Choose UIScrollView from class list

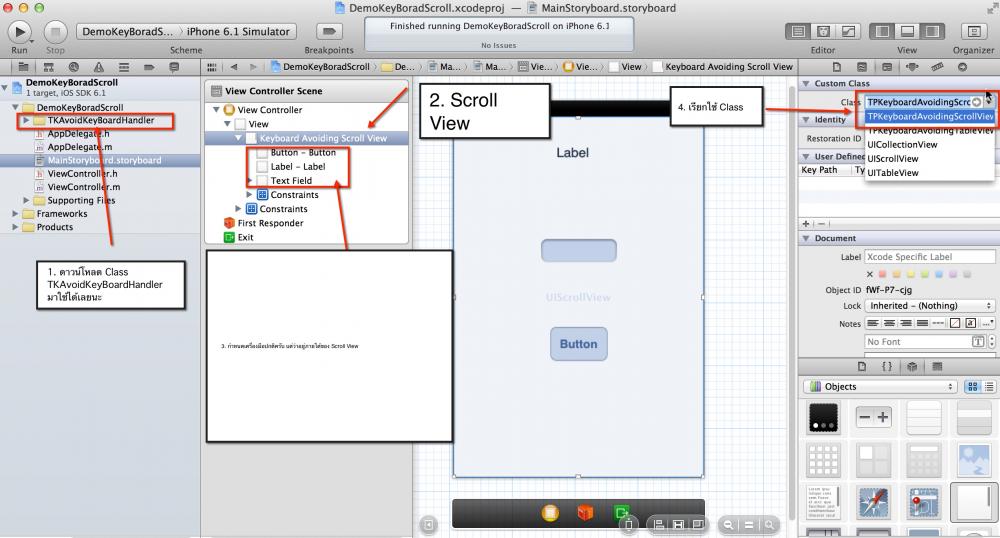coord(893,159)
